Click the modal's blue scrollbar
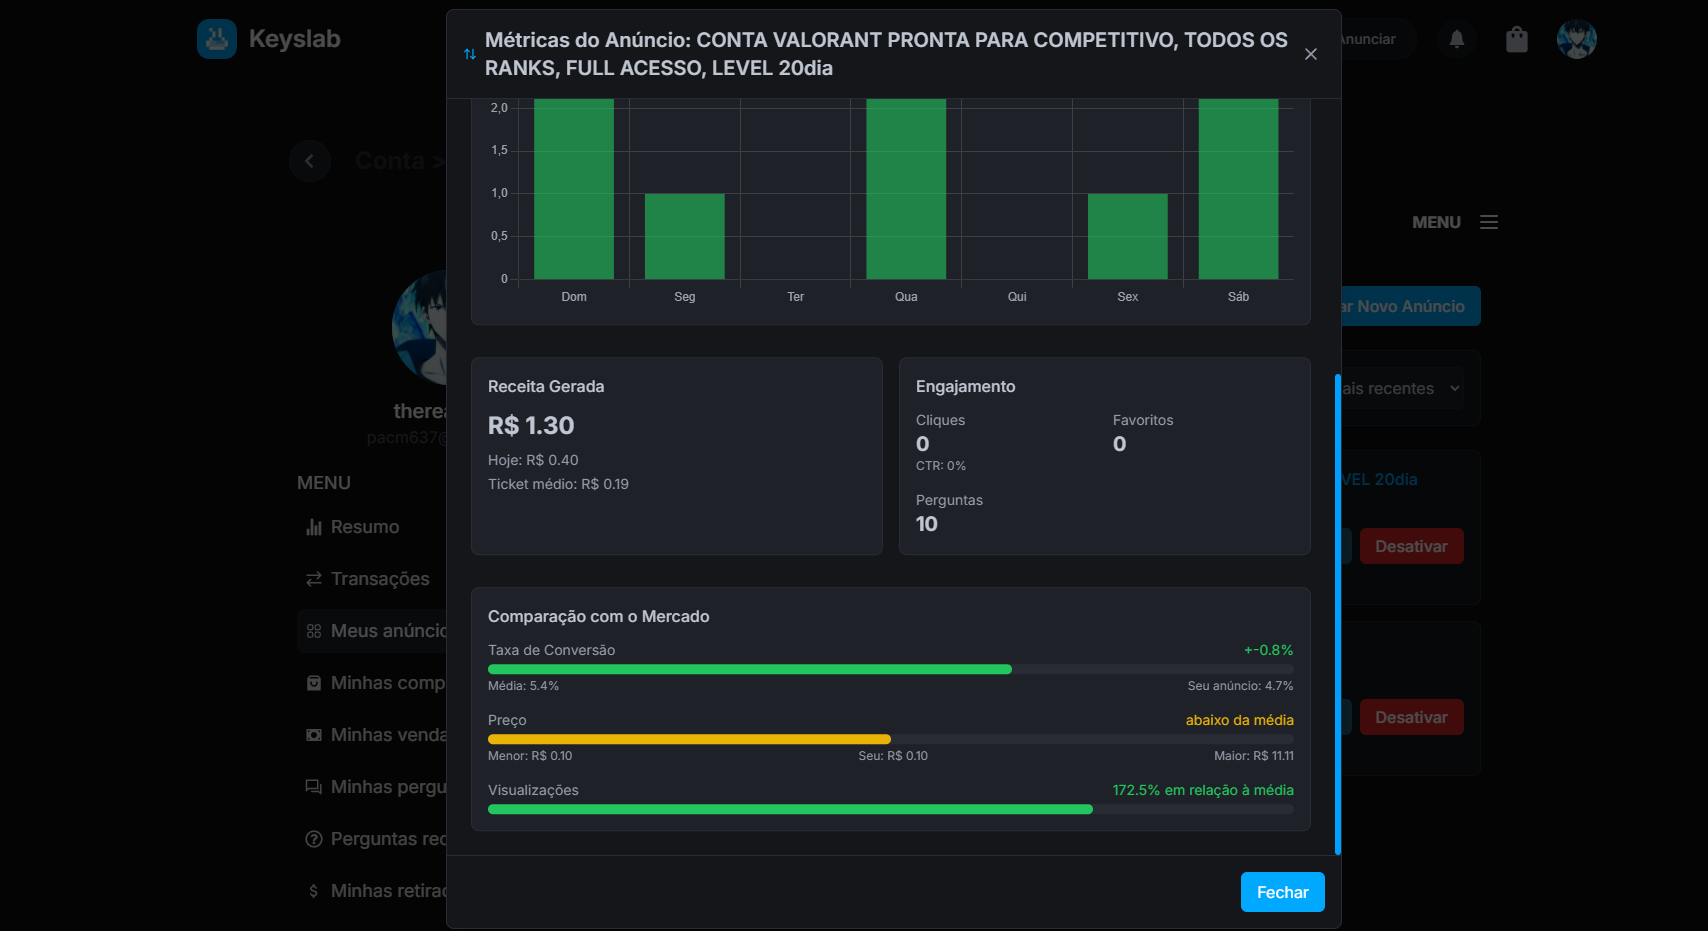 click(x=1338, y=614)
